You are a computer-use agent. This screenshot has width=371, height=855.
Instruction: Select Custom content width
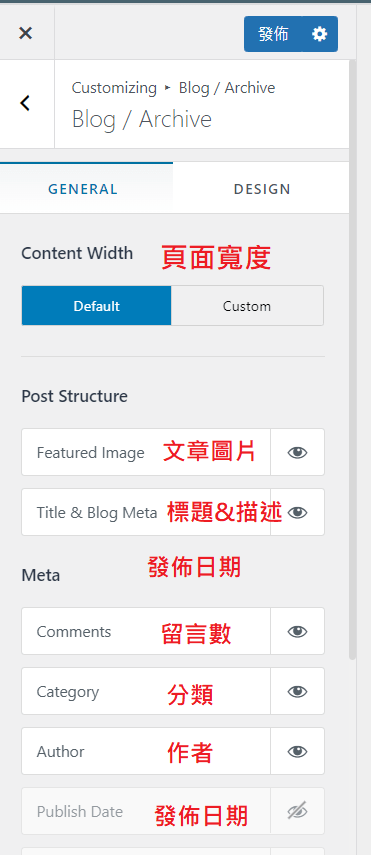click(247, 306)
